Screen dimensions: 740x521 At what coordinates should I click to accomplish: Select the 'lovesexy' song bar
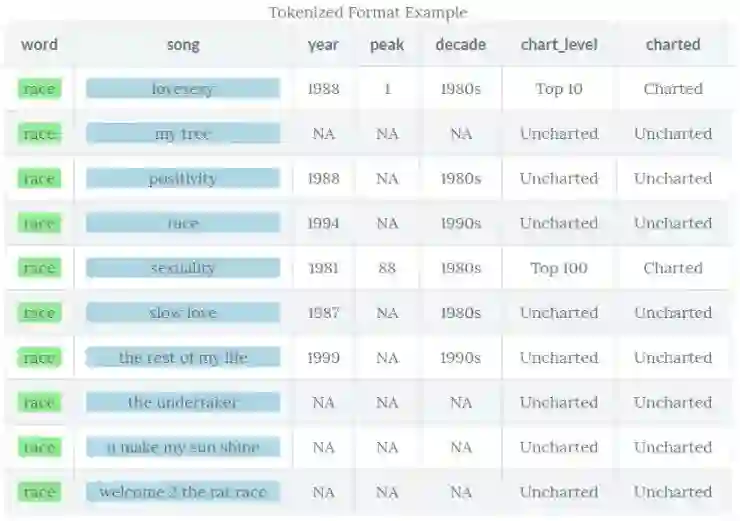pyautogui.click(x=183, y=89)
